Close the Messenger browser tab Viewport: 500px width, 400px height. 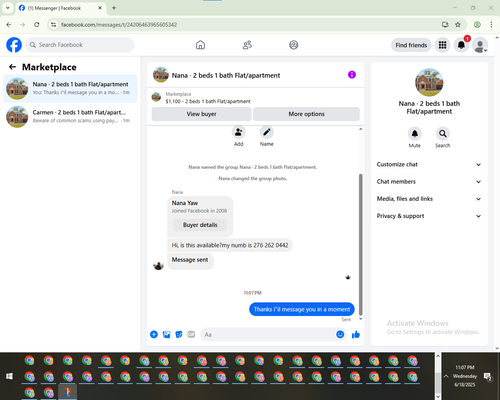coord(100,8)
